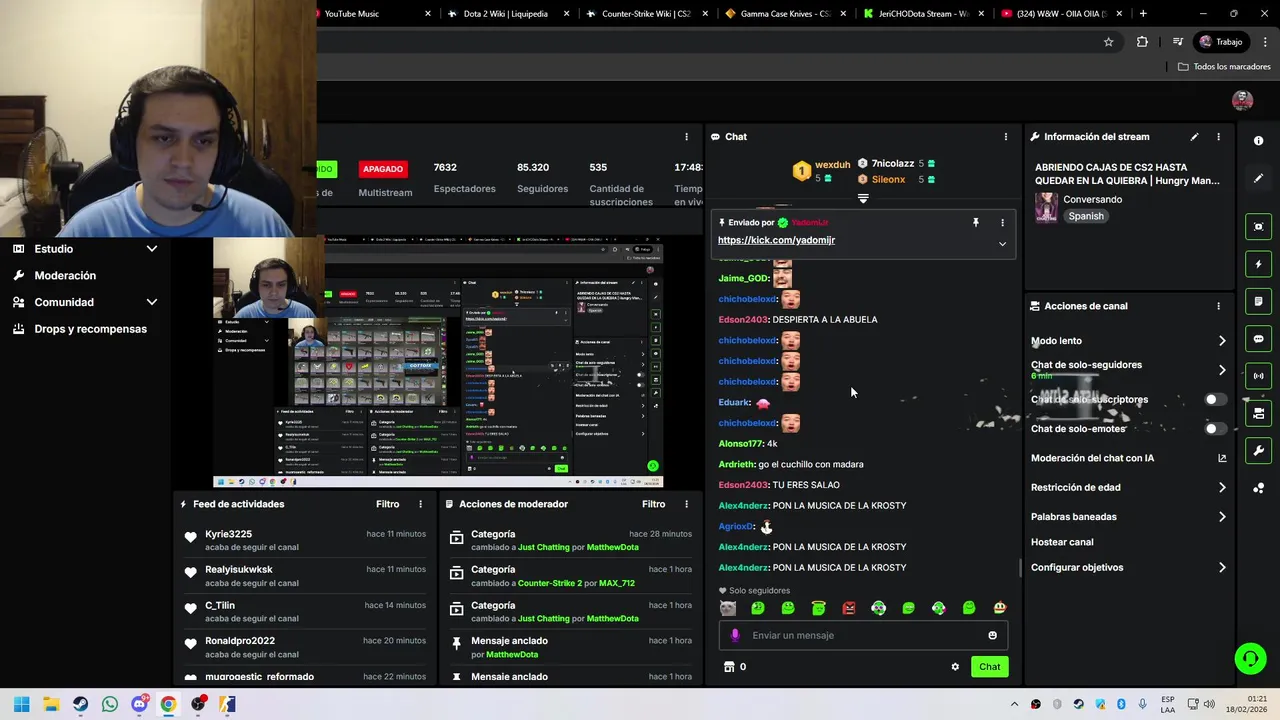Click the shop icon below chat input
Screen dimensions: 1280x720
coord(729,667)
